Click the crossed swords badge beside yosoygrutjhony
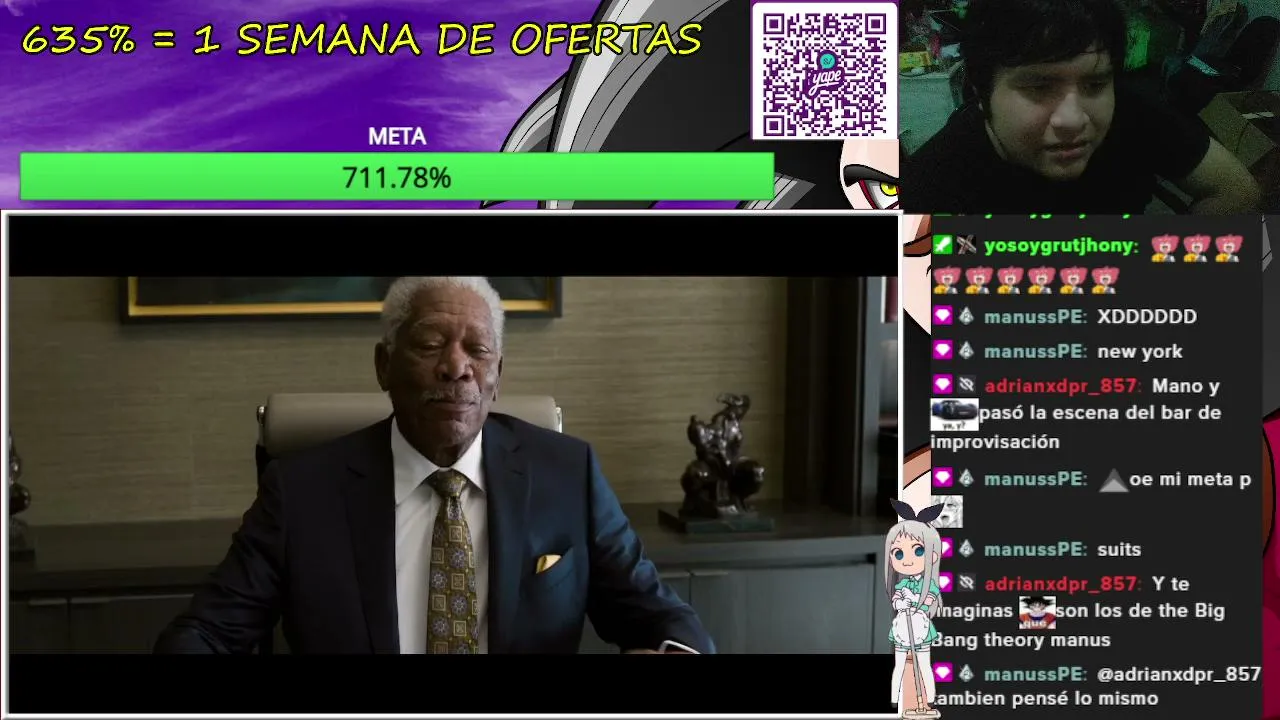Image resolution: width=1280 pixels, height=720 pixels. coord(966,245)
